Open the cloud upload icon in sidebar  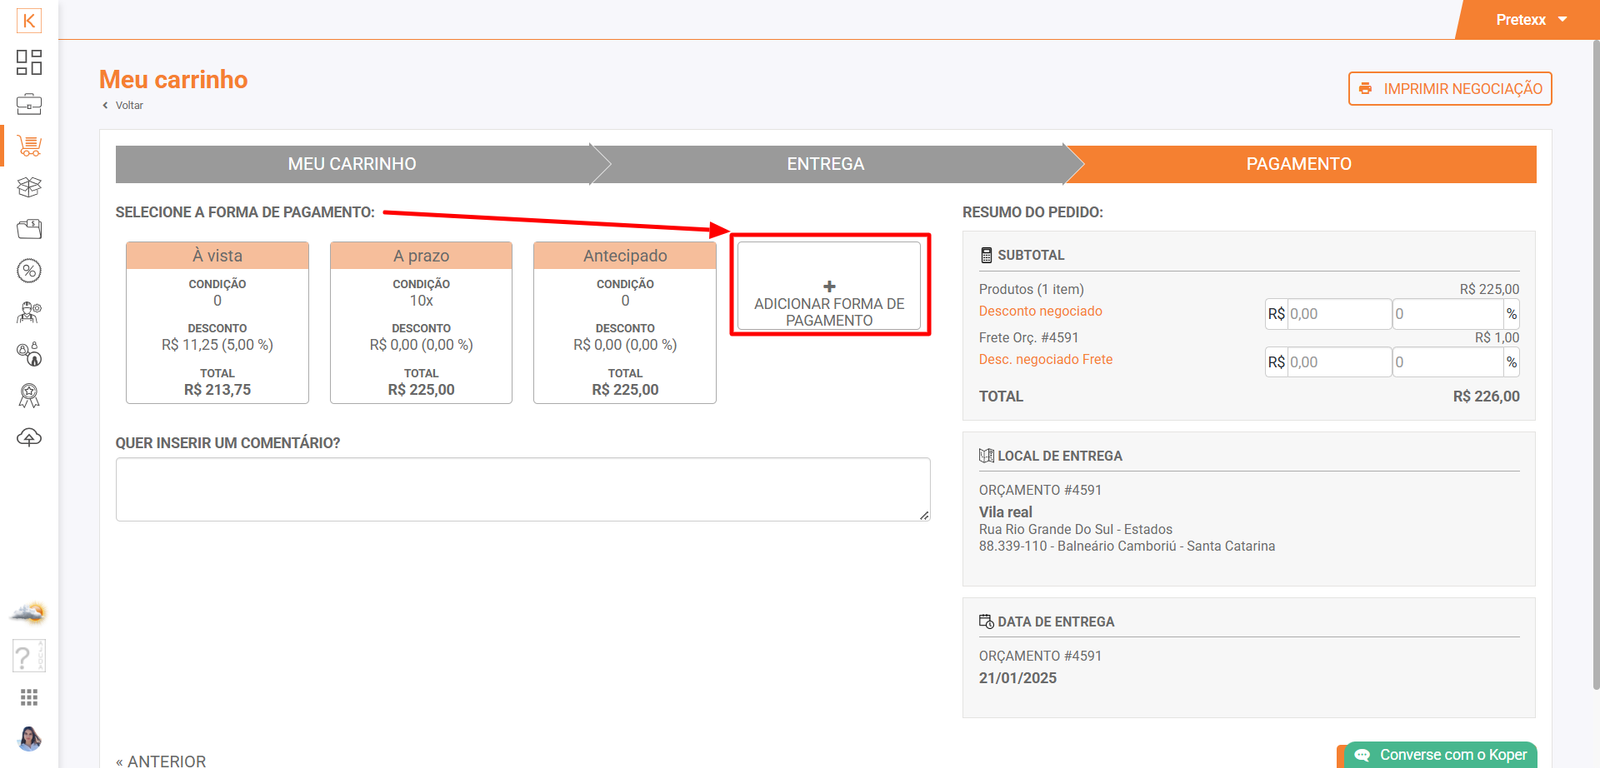tap(29, 438)
